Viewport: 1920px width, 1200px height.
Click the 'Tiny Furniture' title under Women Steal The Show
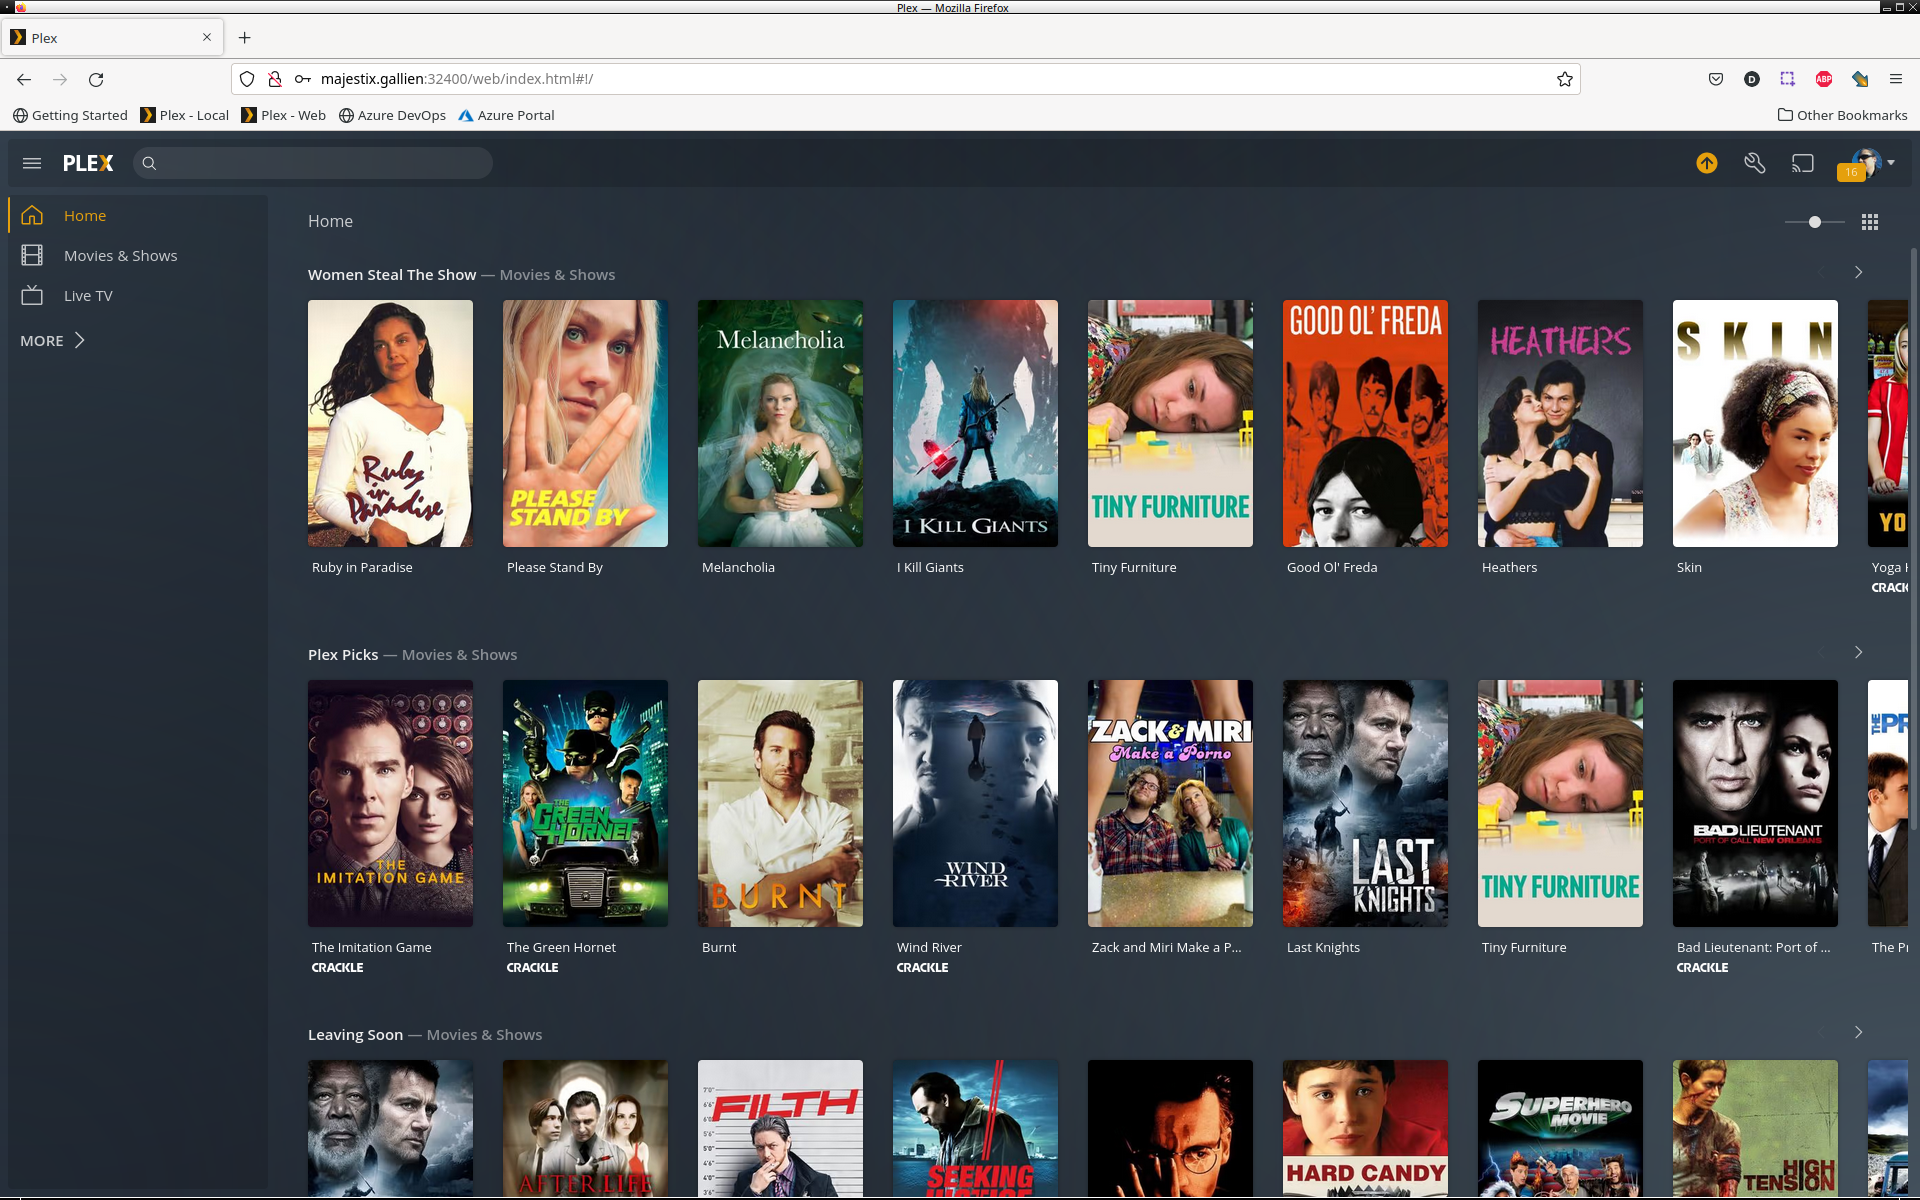(x=1134, y=567)
